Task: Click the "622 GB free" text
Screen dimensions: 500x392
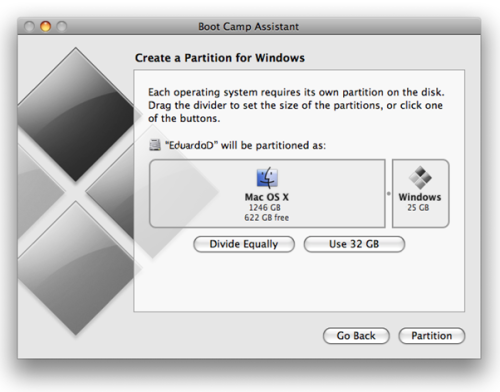Action: pyautogui.click(x=267, y=218)
